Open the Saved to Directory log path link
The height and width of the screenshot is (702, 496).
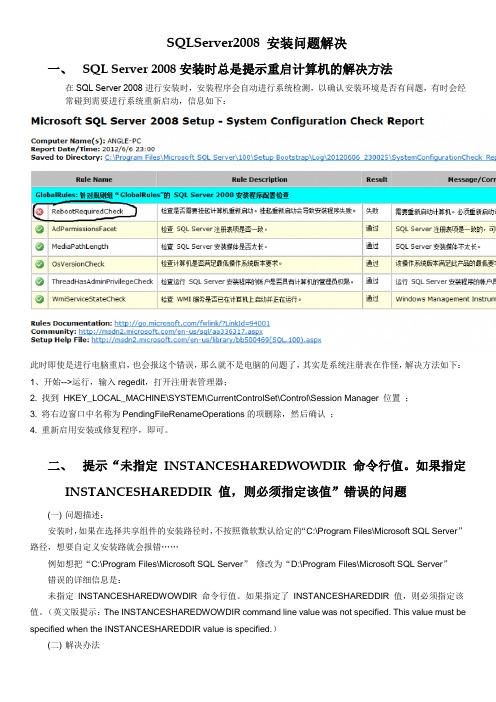tap(300, 158)
